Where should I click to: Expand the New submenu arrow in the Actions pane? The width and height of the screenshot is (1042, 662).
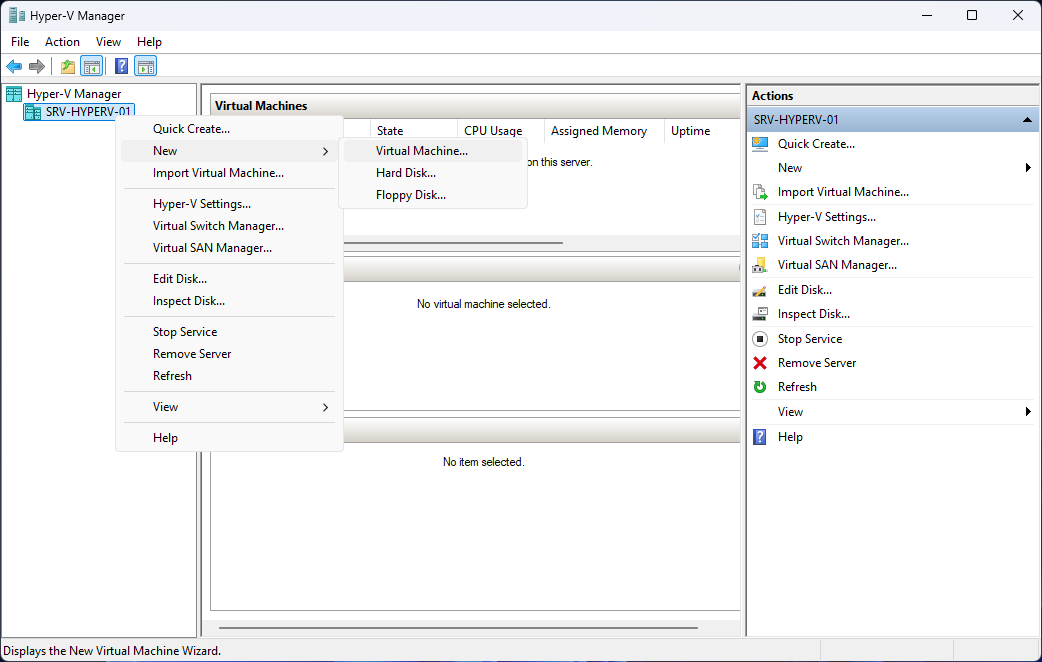pyautogui.click(x=1028, y=168)
